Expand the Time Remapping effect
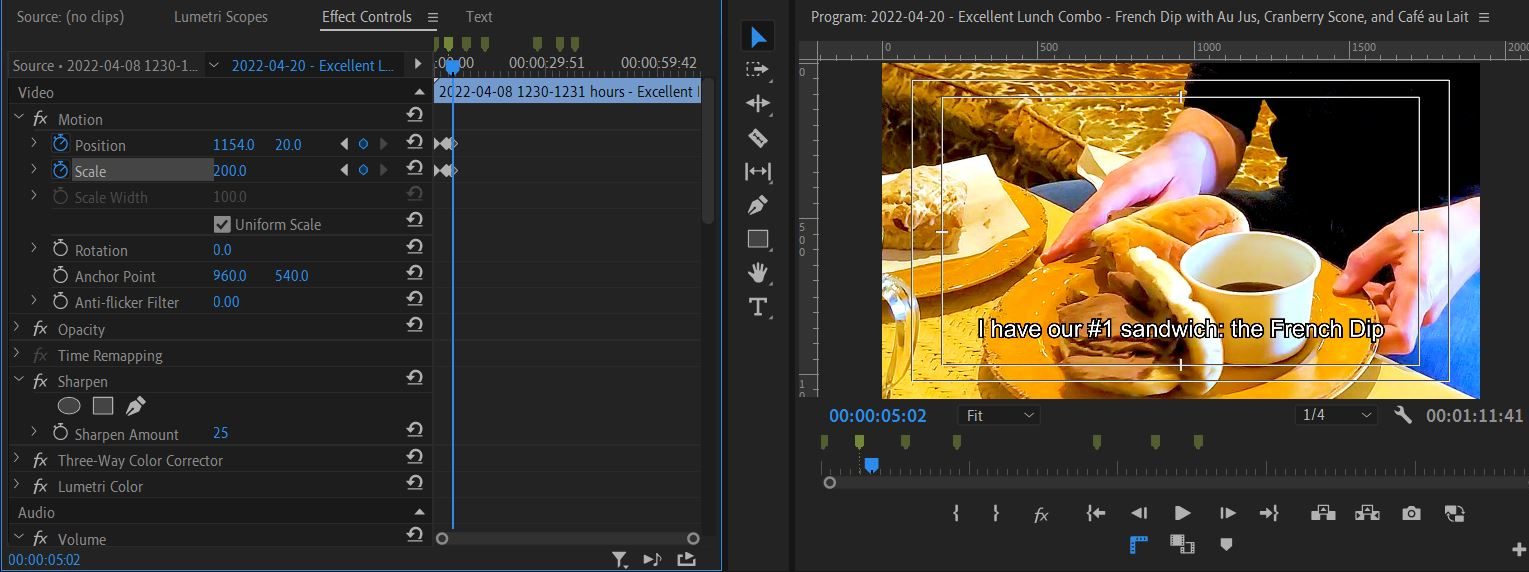1529x572 pixels. (17, 354)
